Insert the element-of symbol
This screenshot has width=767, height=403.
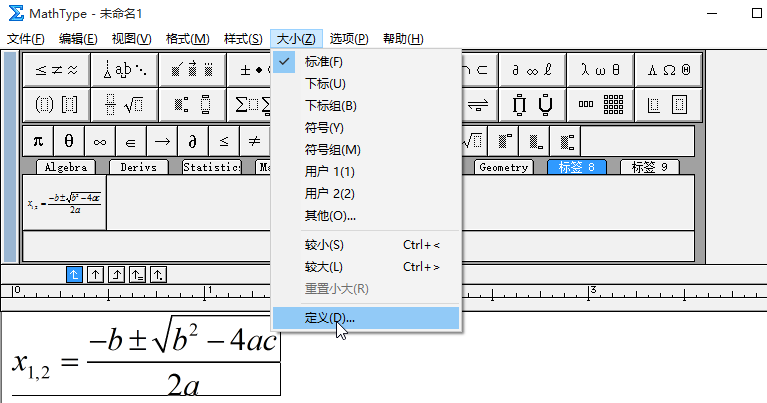point(131,141)
